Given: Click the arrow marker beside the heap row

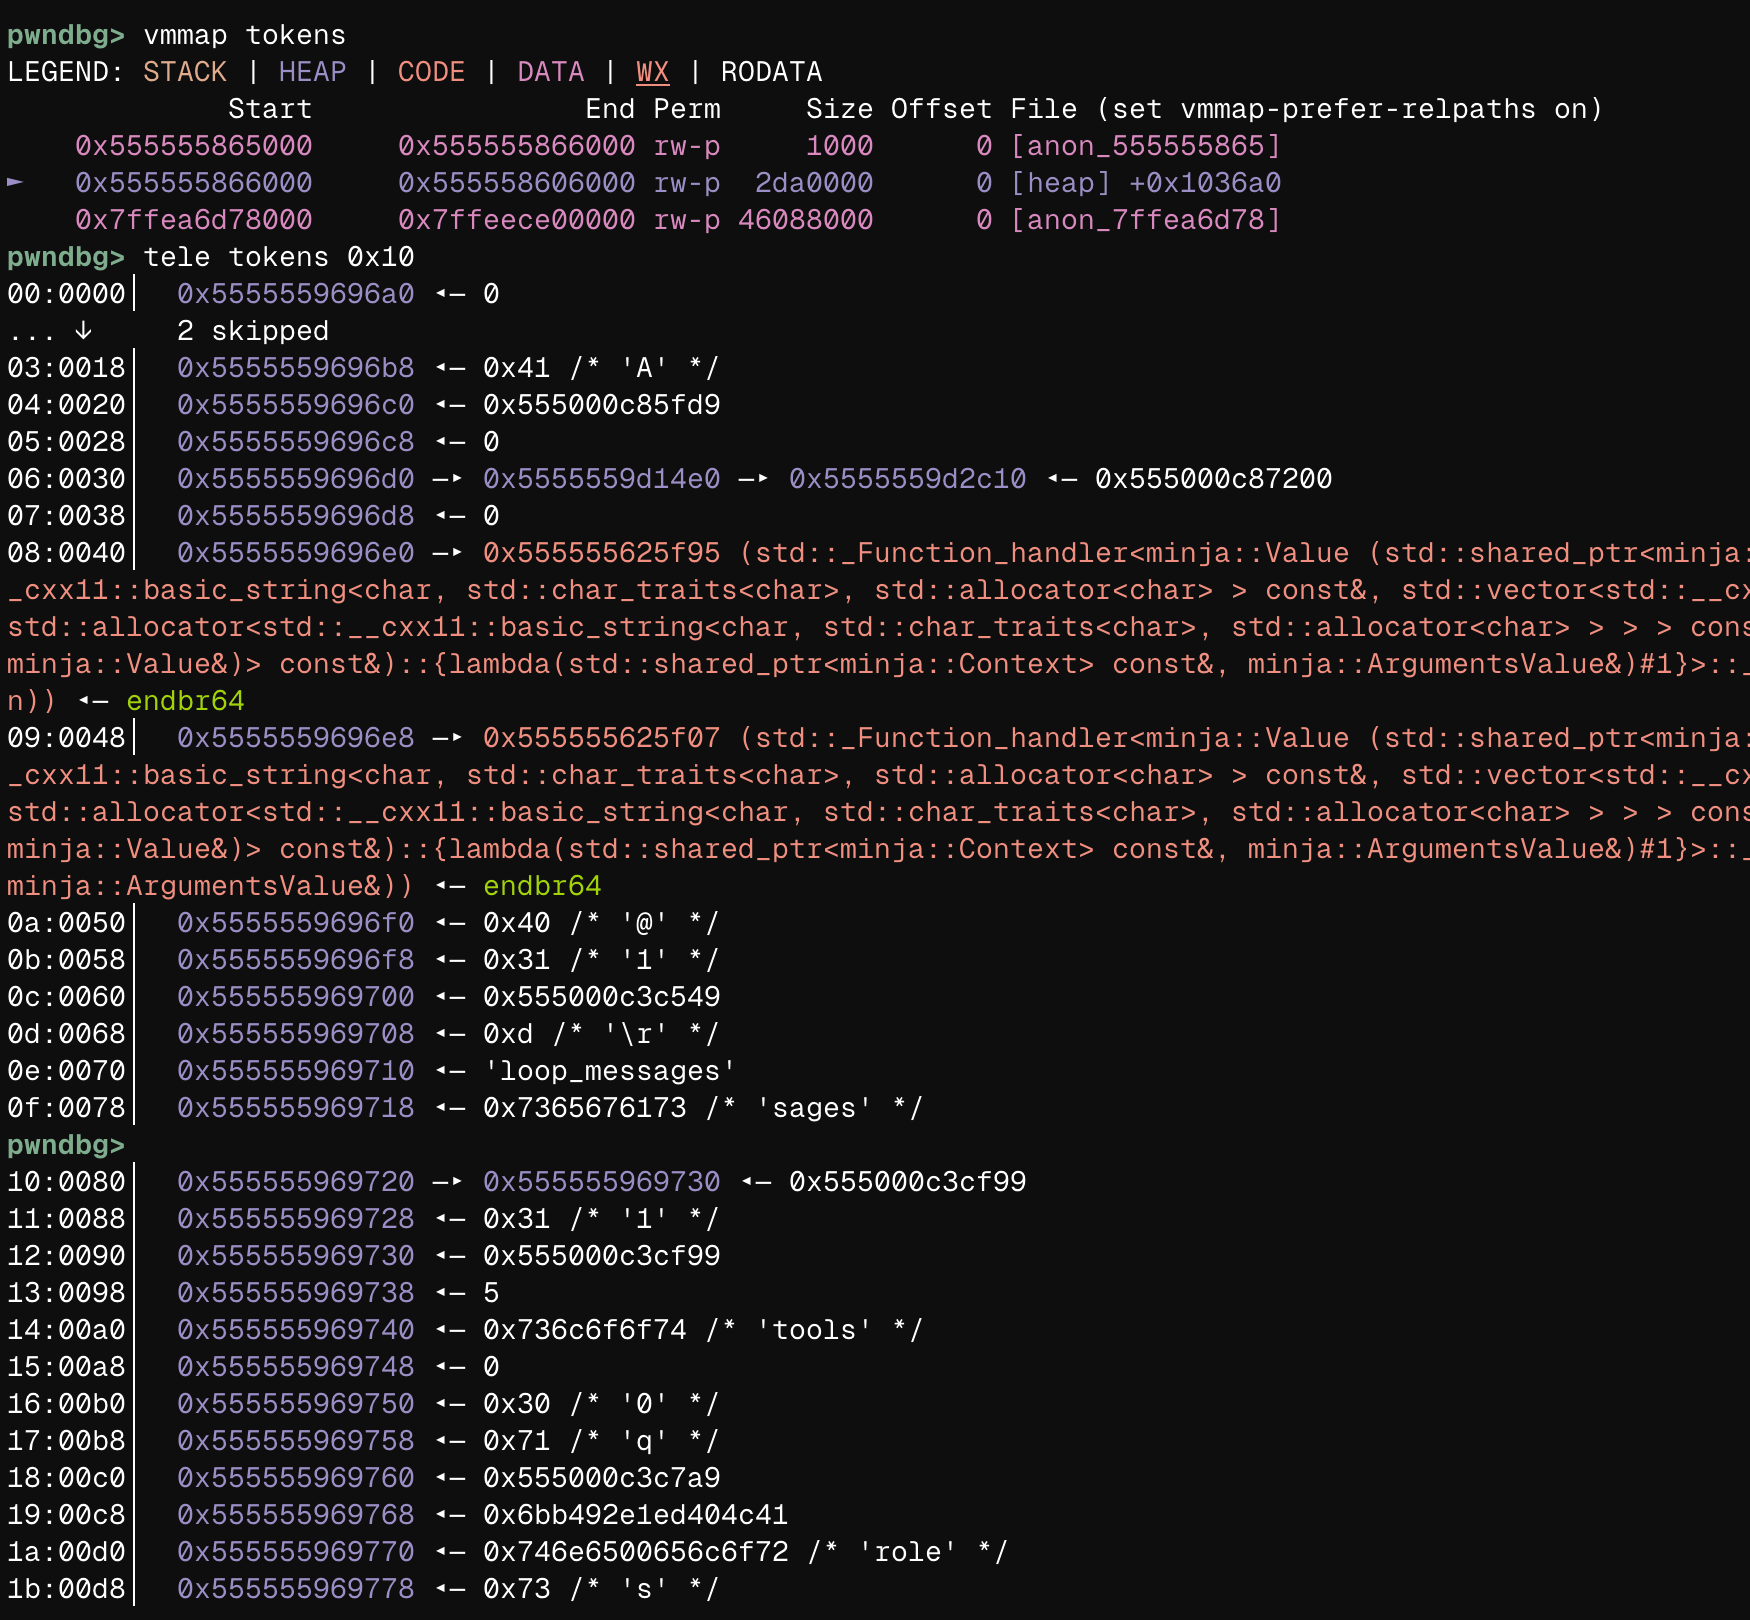Looking at the screenshot, I should point(15,182).
